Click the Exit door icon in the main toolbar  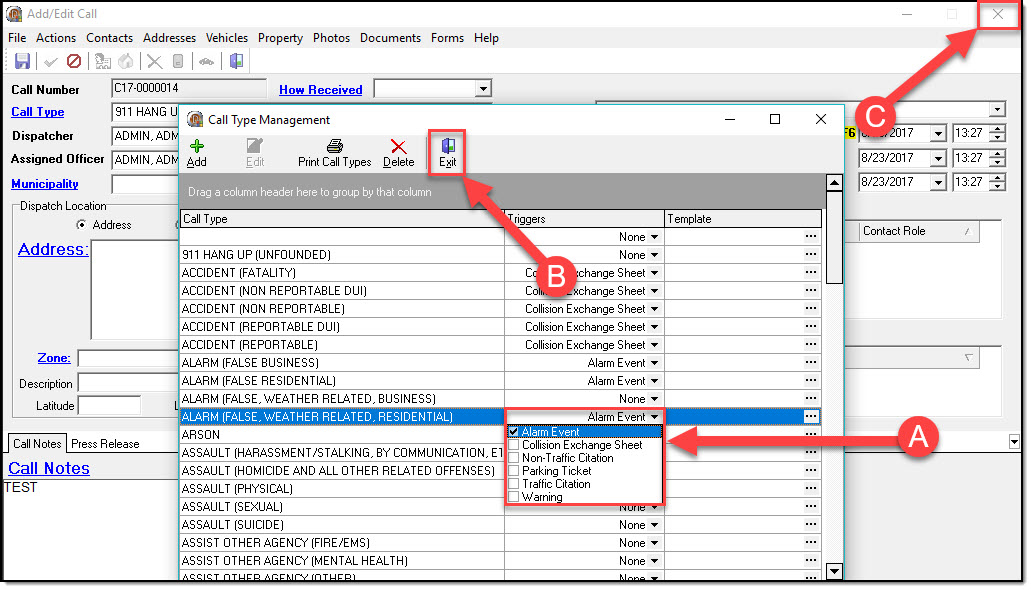[236, 62]
